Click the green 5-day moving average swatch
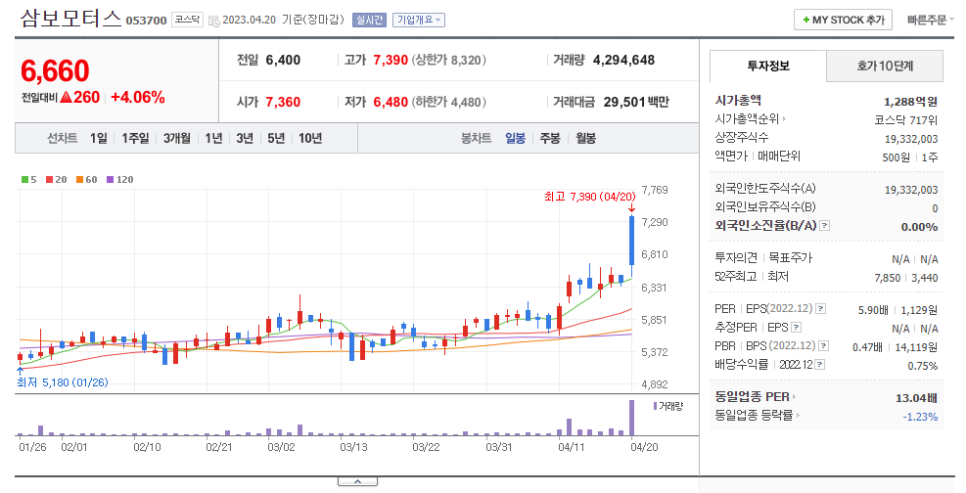The image size is (966, 493). pos(25,179)
